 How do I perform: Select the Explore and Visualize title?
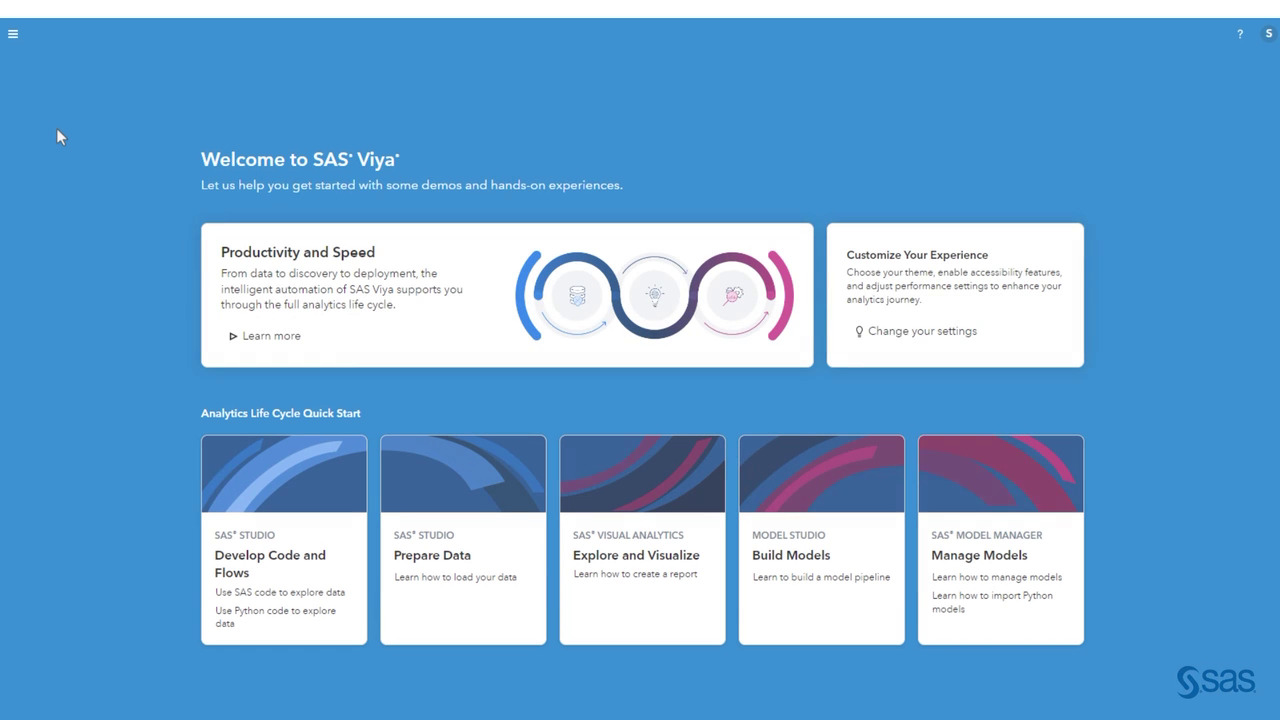coord(636,555)
